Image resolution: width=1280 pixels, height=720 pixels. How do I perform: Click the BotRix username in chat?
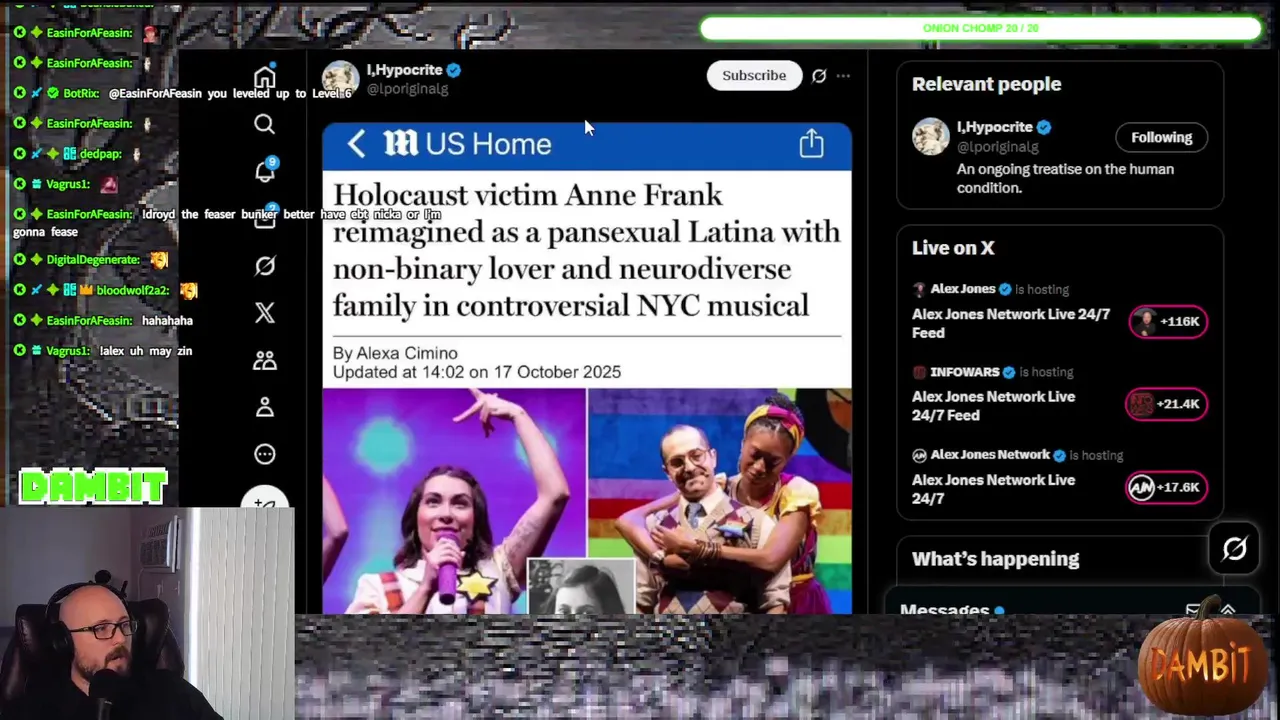point(81,93)
